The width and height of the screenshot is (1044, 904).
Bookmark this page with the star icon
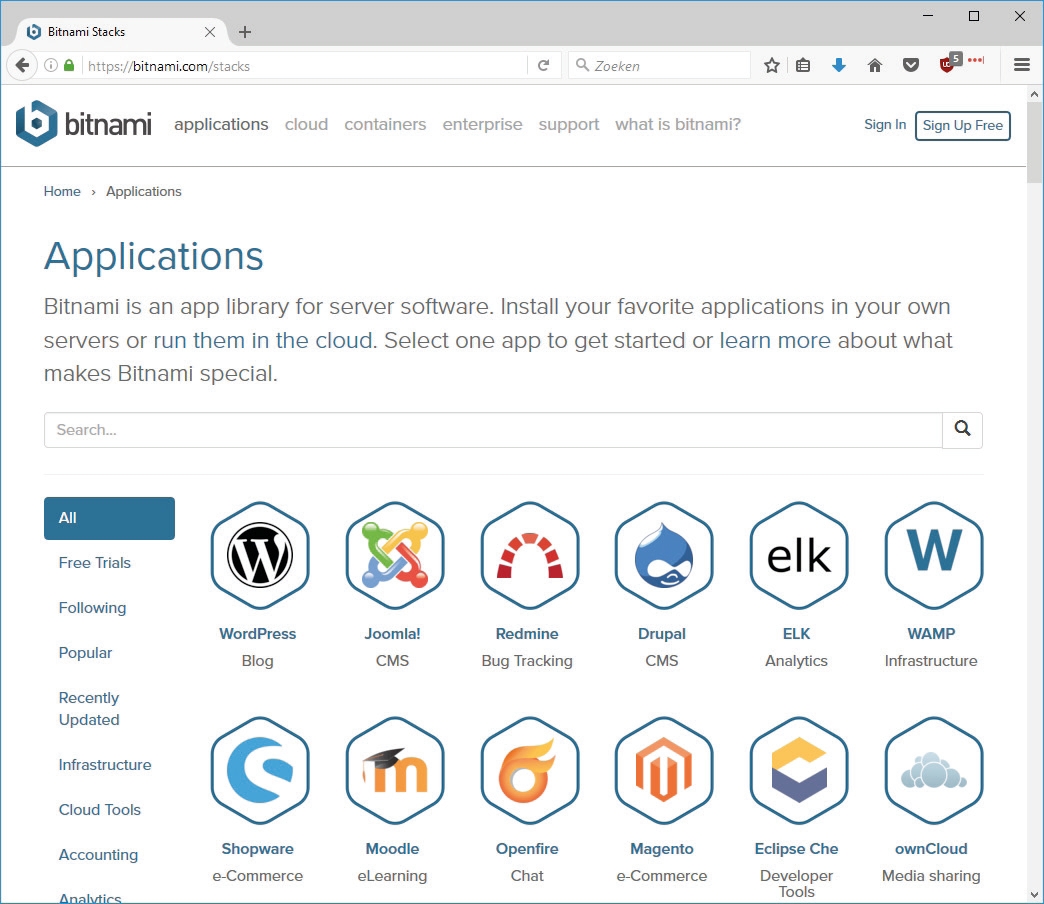coord(771,66)
